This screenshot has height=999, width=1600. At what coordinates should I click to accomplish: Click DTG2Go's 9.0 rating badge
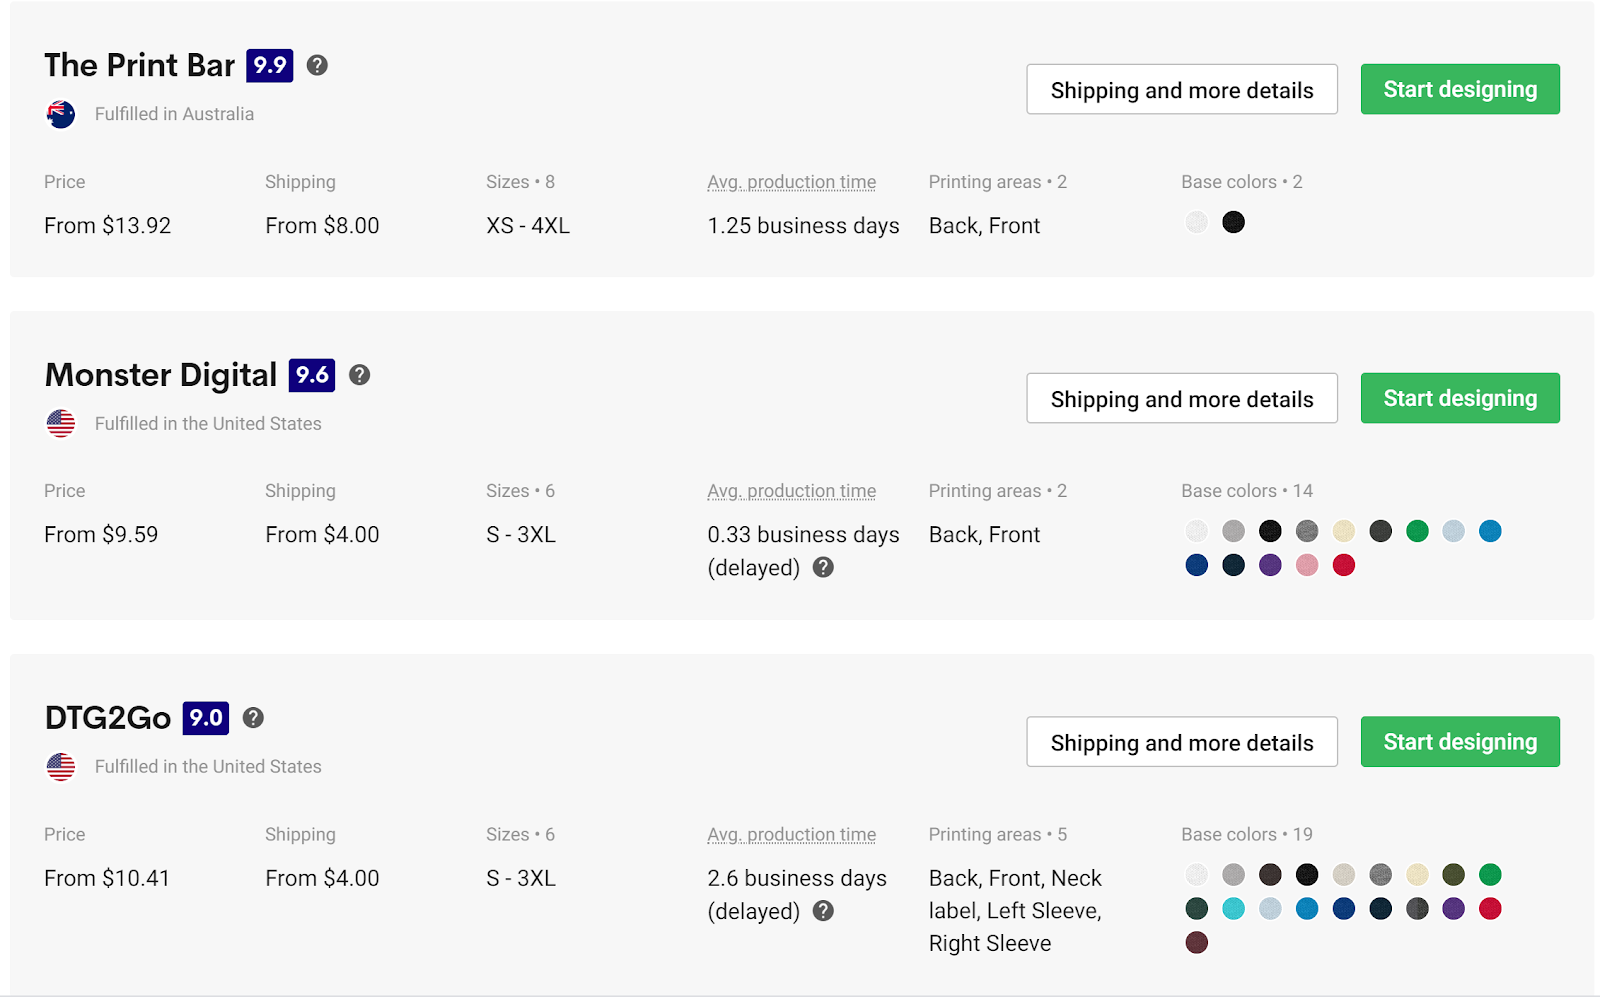[206, 718]
